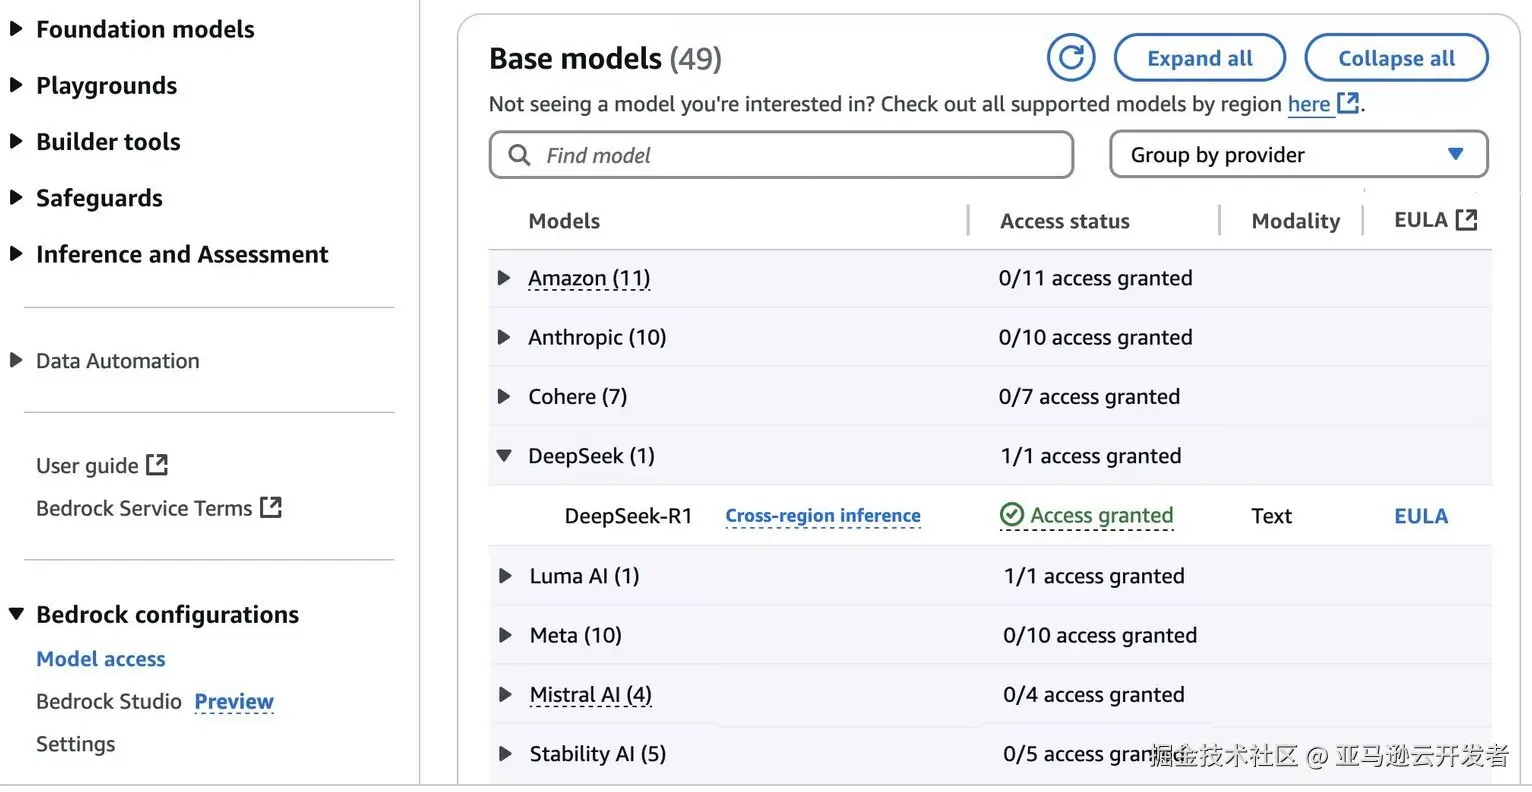Click the Expand all button

click(1199, 58)
